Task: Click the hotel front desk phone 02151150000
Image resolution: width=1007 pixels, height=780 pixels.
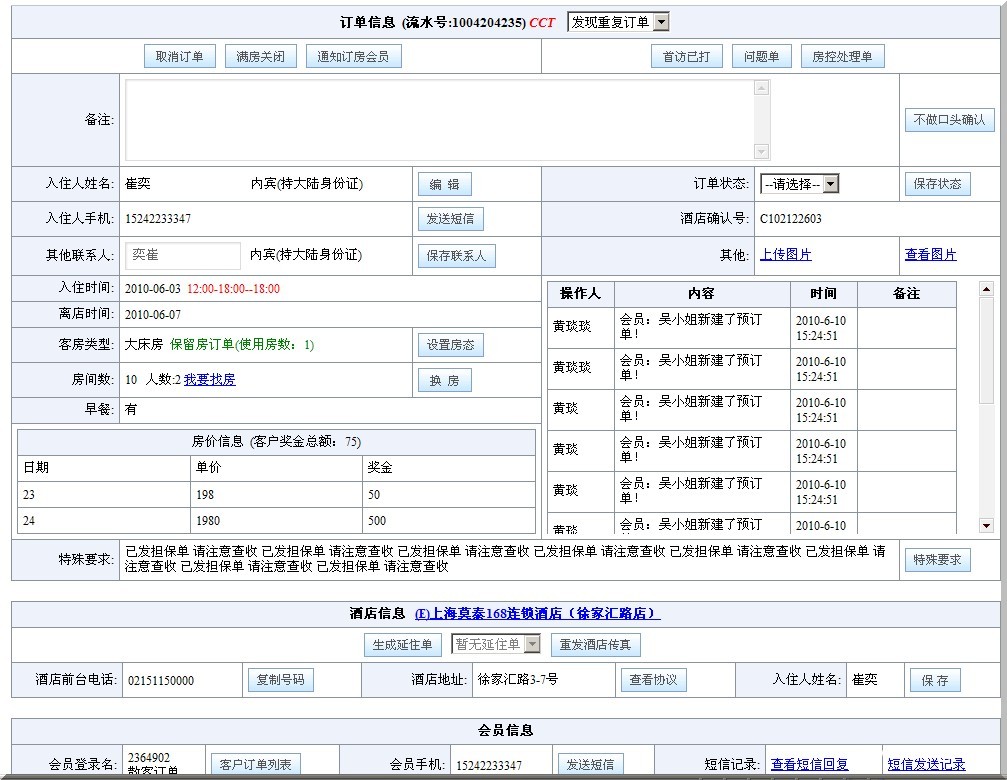Action: coord(161,680)
